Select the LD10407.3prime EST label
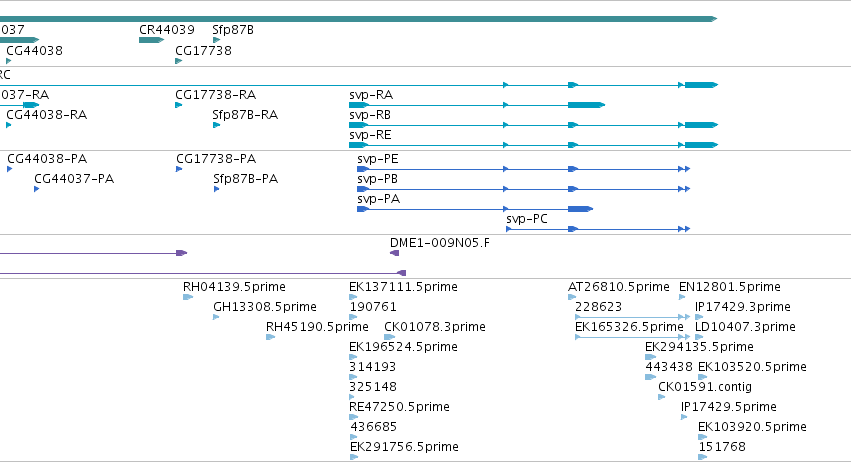 745,327
